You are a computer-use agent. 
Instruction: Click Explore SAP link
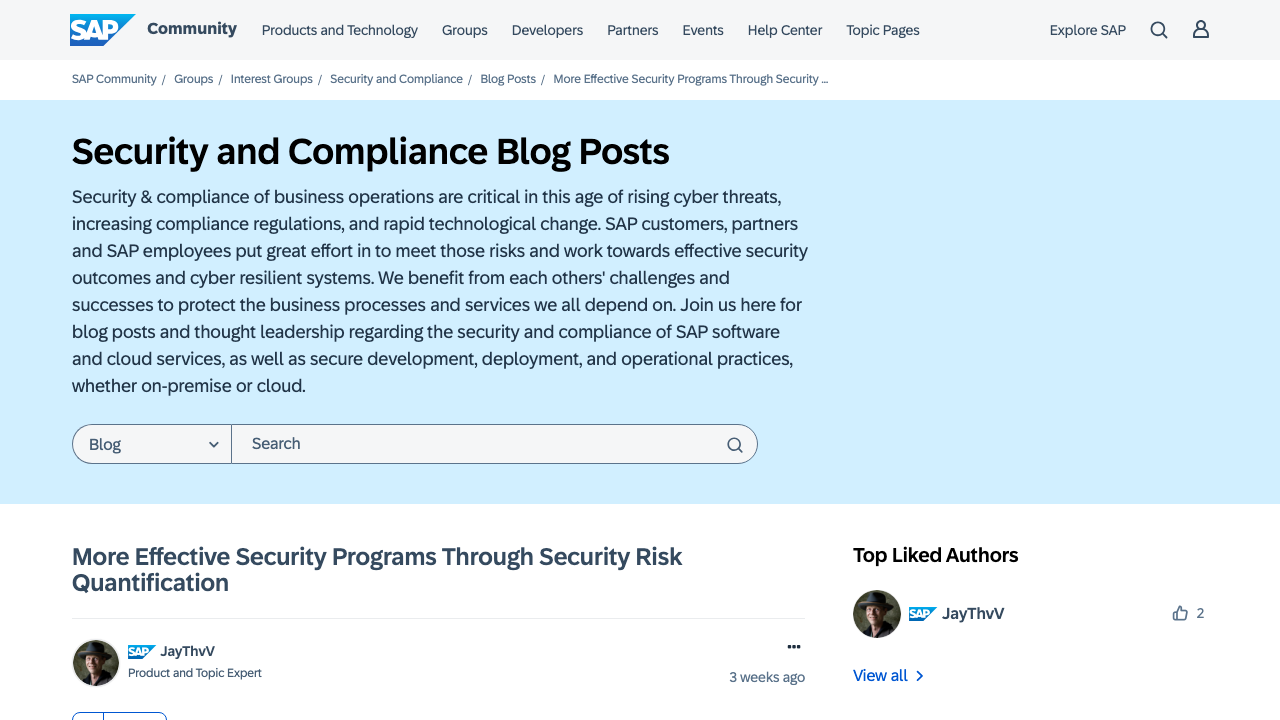tap(1088, 30)
